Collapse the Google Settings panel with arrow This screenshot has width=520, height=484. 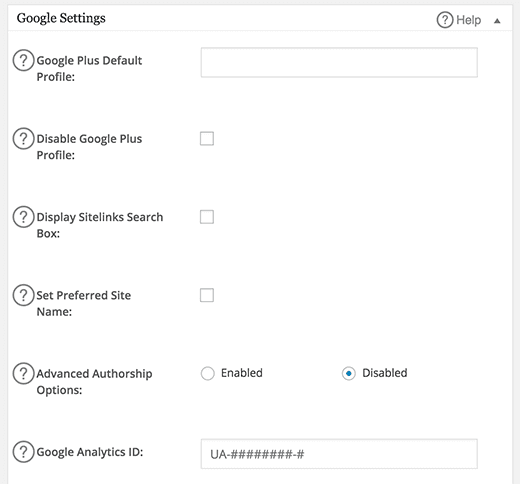497,21
